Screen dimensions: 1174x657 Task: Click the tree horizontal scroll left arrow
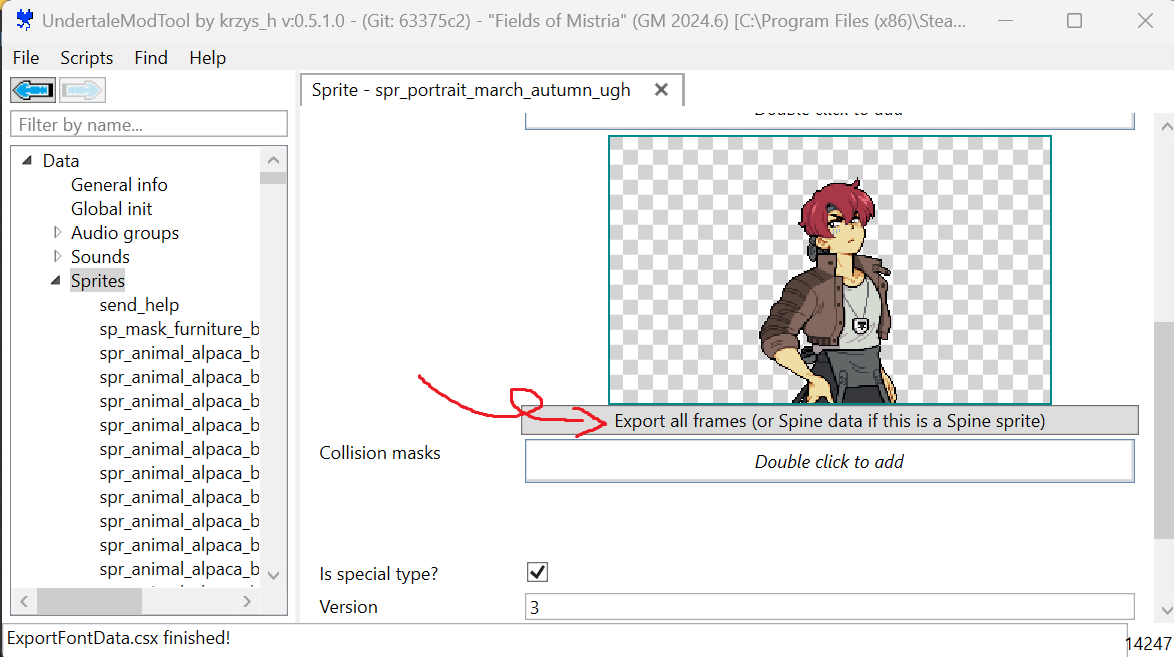(x=24, y=601)
